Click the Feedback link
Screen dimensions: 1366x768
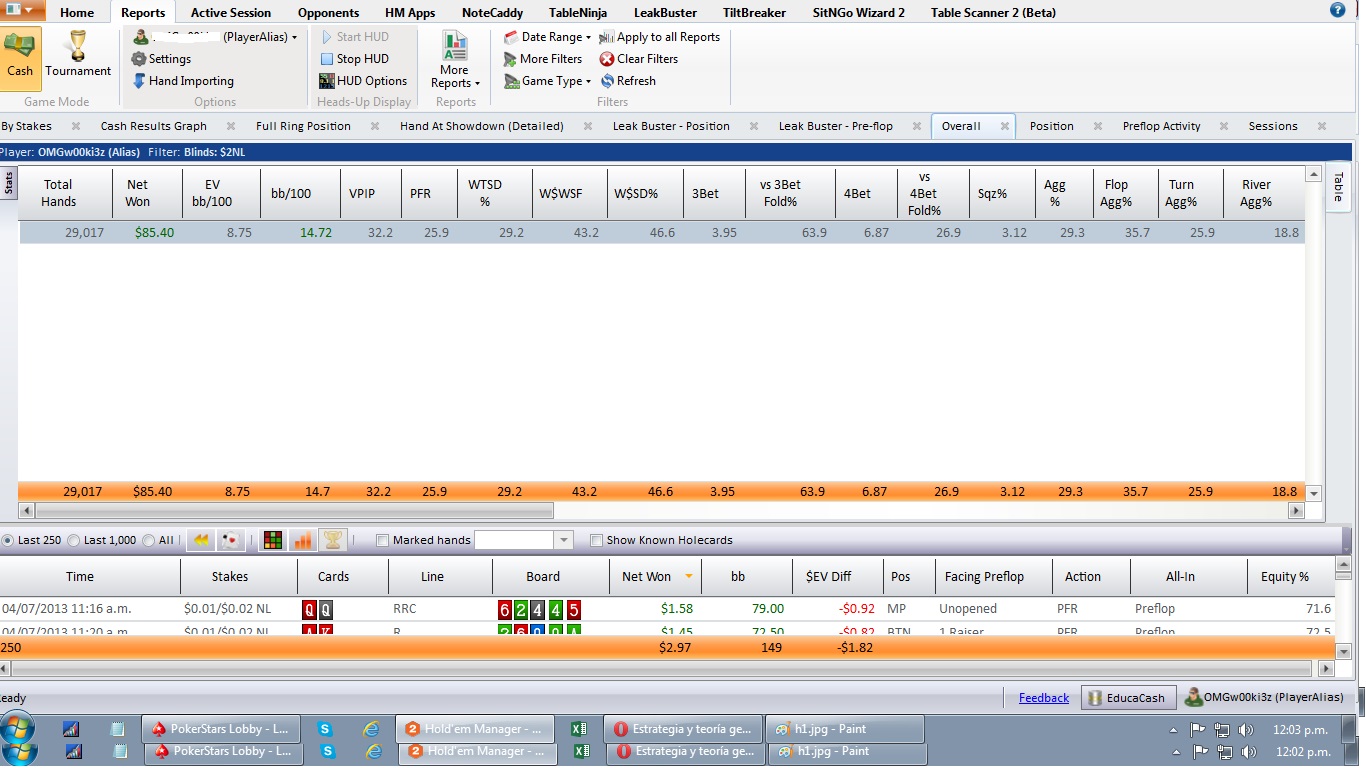tap(1044, 698)
